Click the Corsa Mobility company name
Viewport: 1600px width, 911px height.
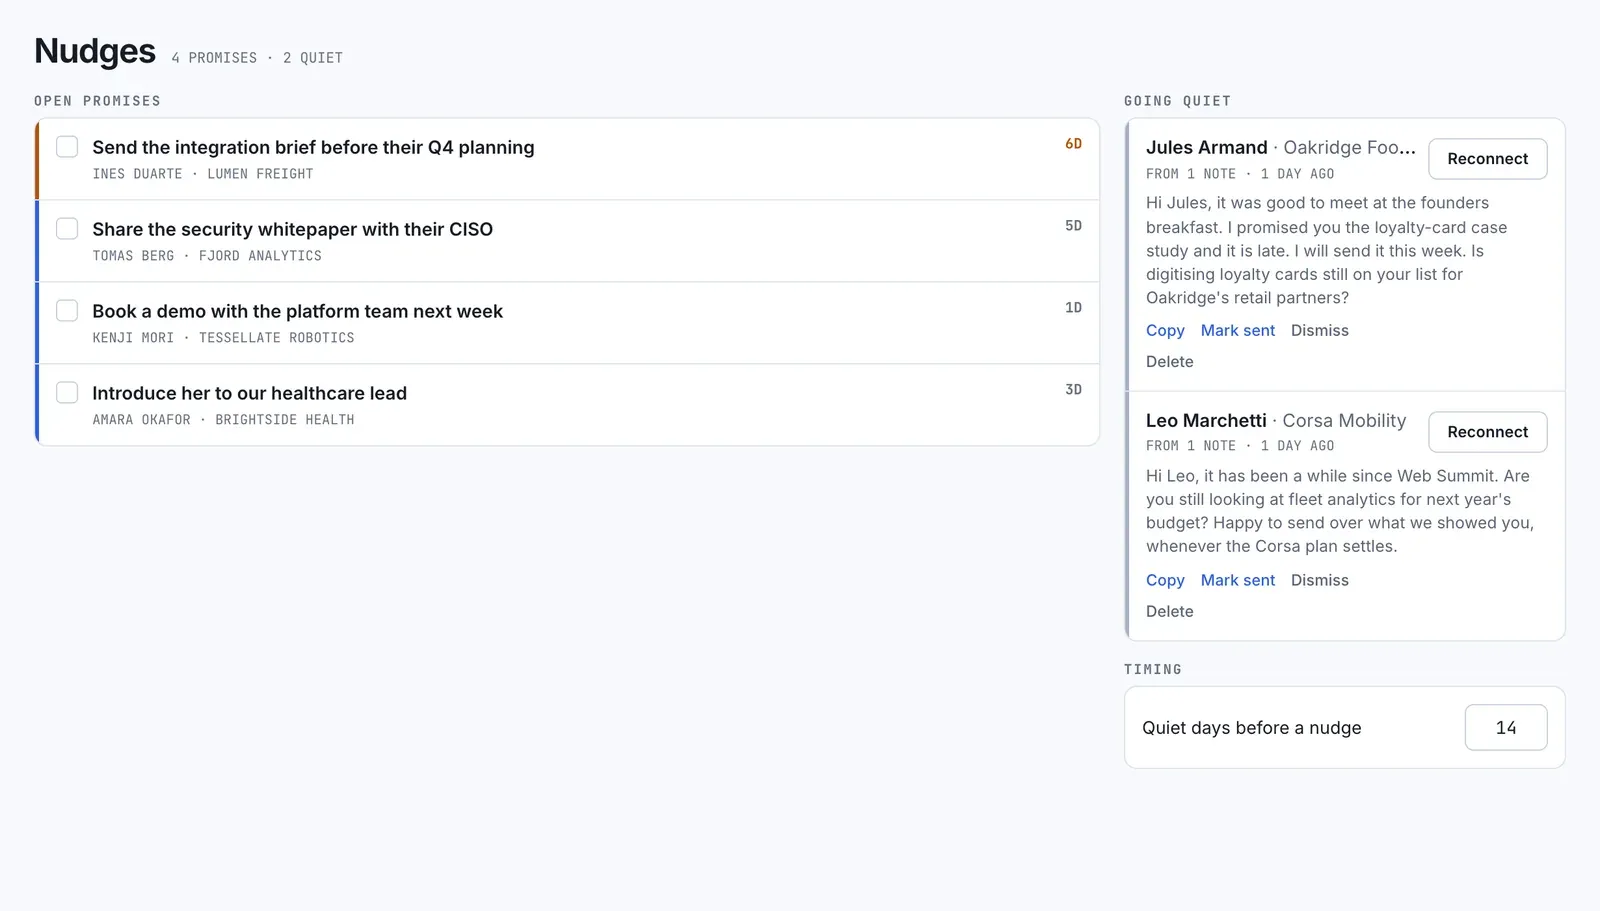[x=1344, y=421]
